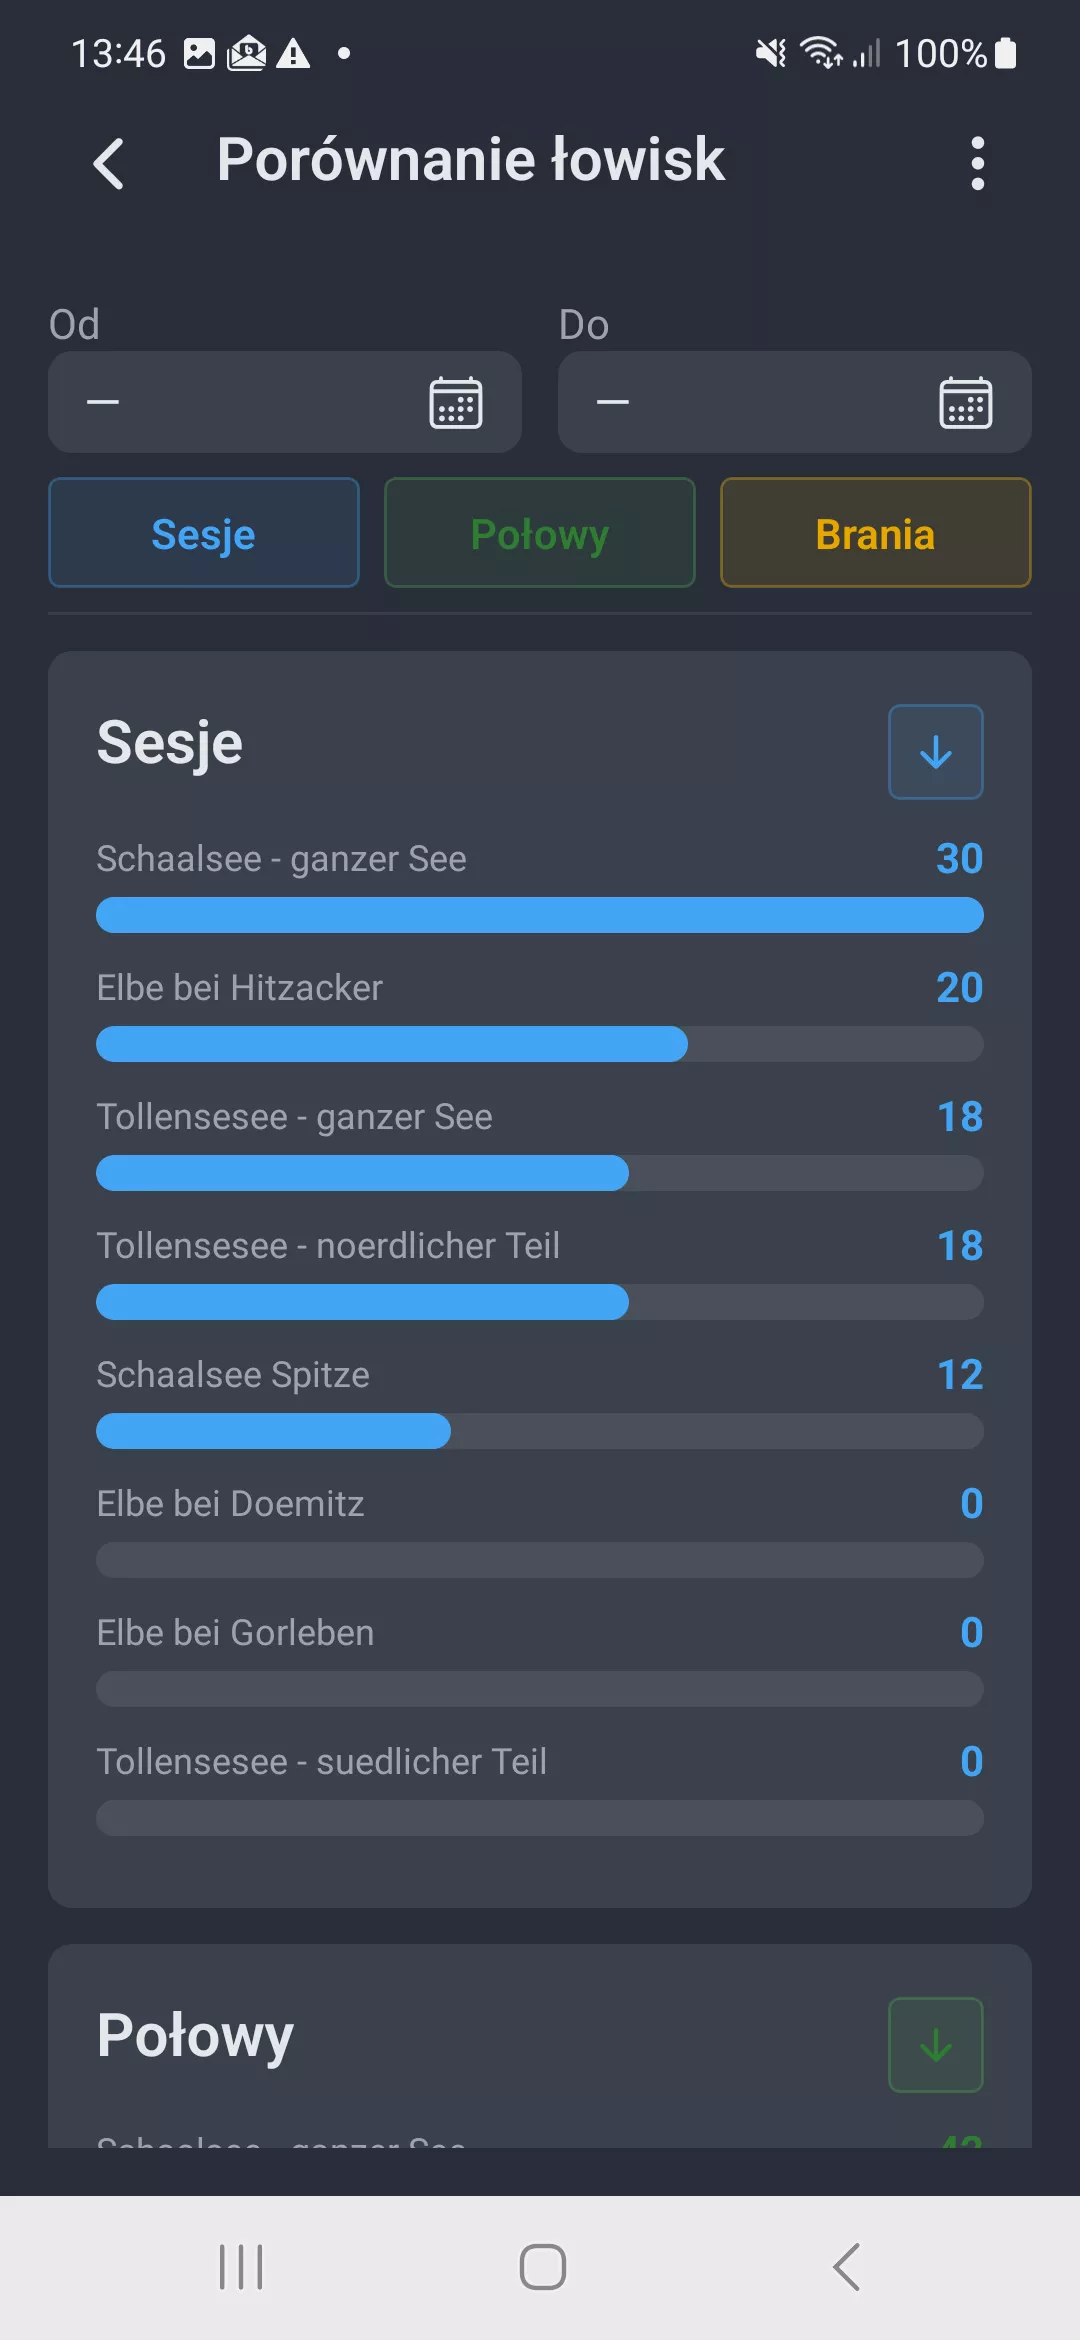The image size is (1080, 2340).
Task: Toggle the Połowy filter chip
Action: point(540,533)
